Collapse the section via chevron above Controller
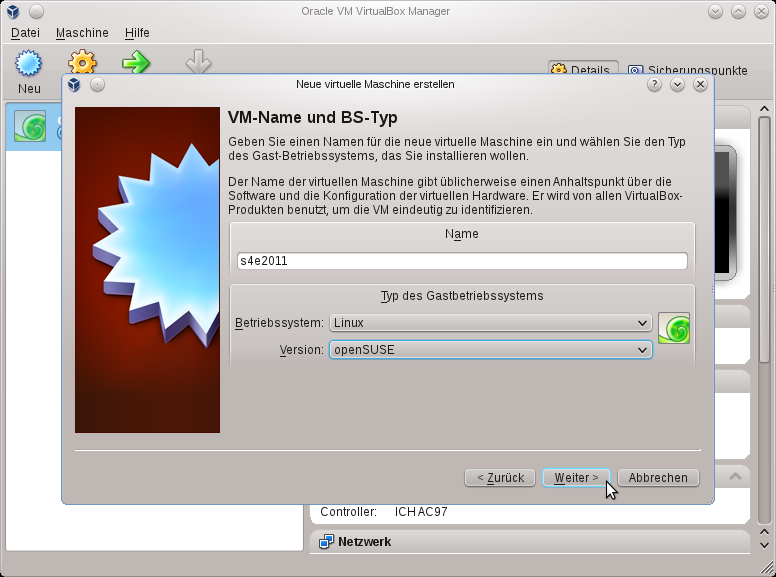 click(735, 477)
